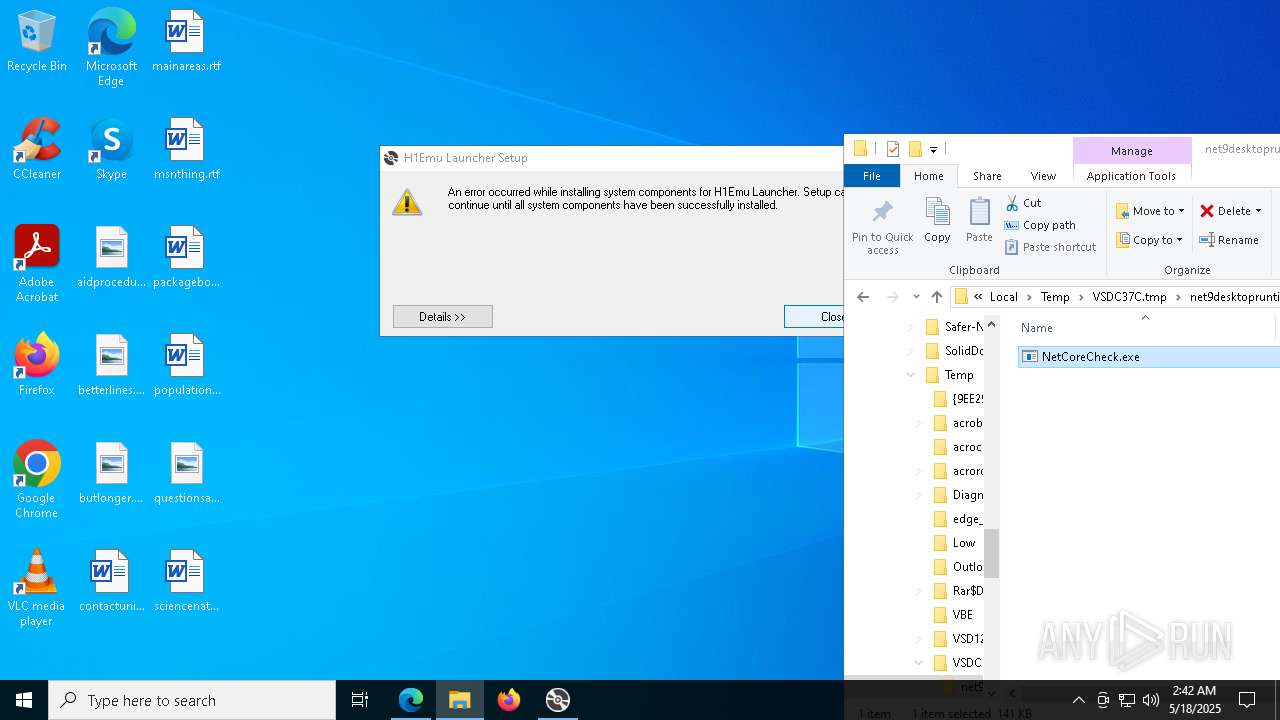Image resolution: width=1280 pixels, height=720 pixels.
Task: Click Details button in H1Emu Setup dialog
Action: tap(442, 317)
